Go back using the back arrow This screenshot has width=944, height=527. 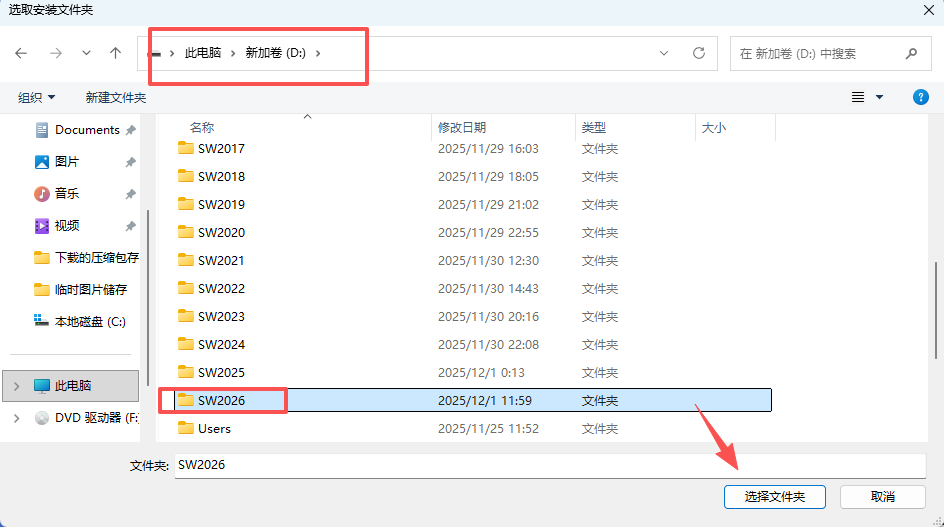click(21, 53)
